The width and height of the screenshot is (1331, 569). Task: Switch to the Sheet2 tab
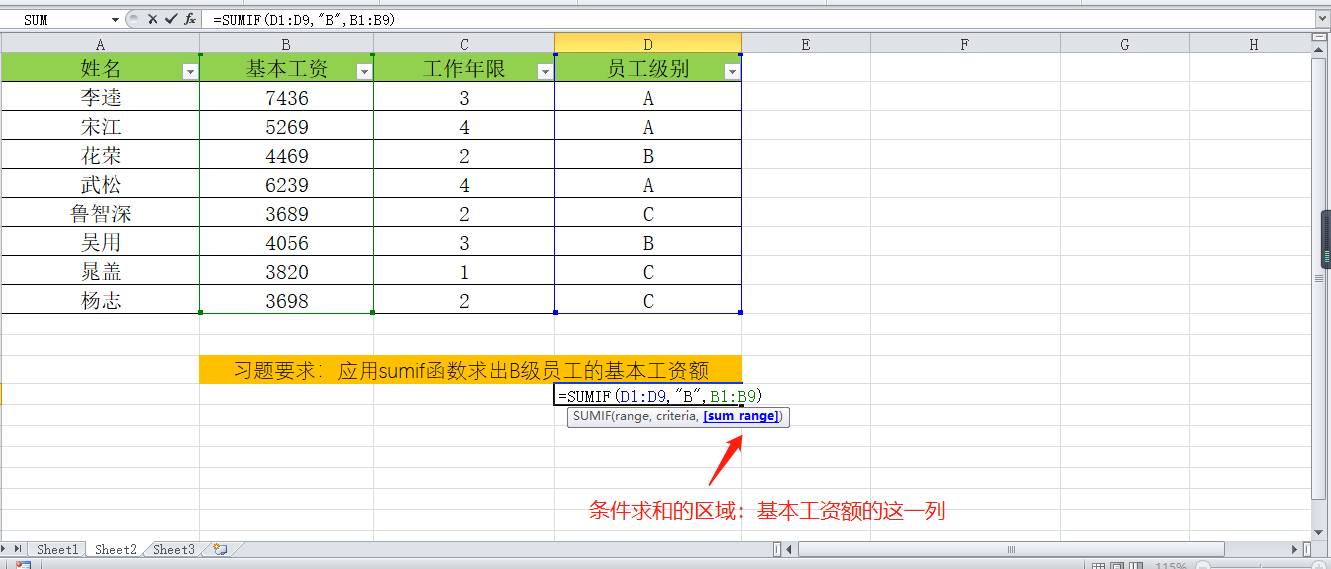click(x=115, y=549)
